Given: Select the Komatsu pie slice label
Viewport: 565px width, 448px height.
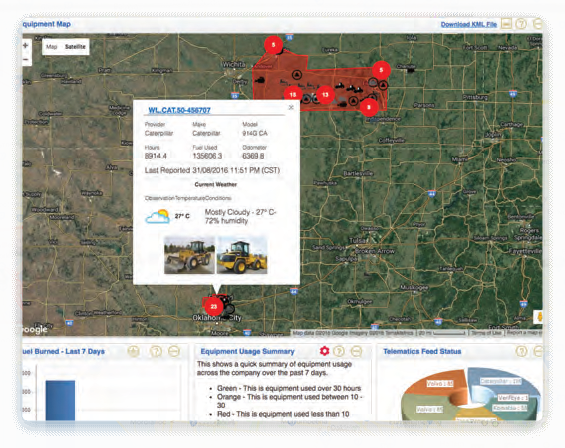Looking at the screenshot, I should [x=510, y=408].
